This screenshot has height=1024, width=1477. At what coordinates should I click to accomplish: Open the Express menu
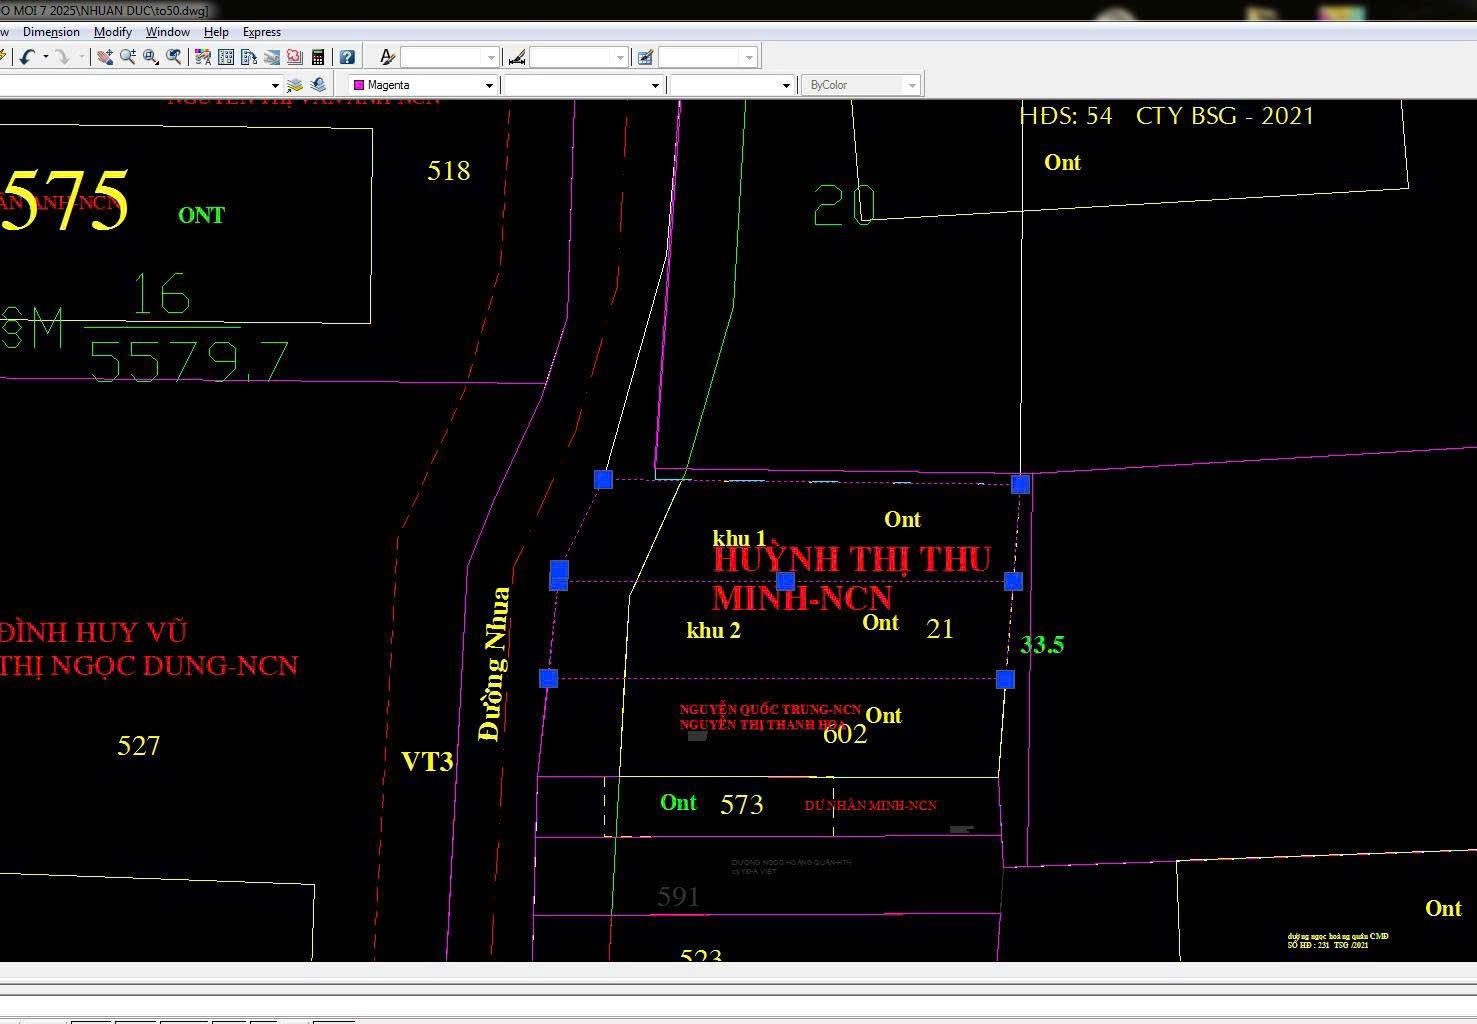coord(262,32)
